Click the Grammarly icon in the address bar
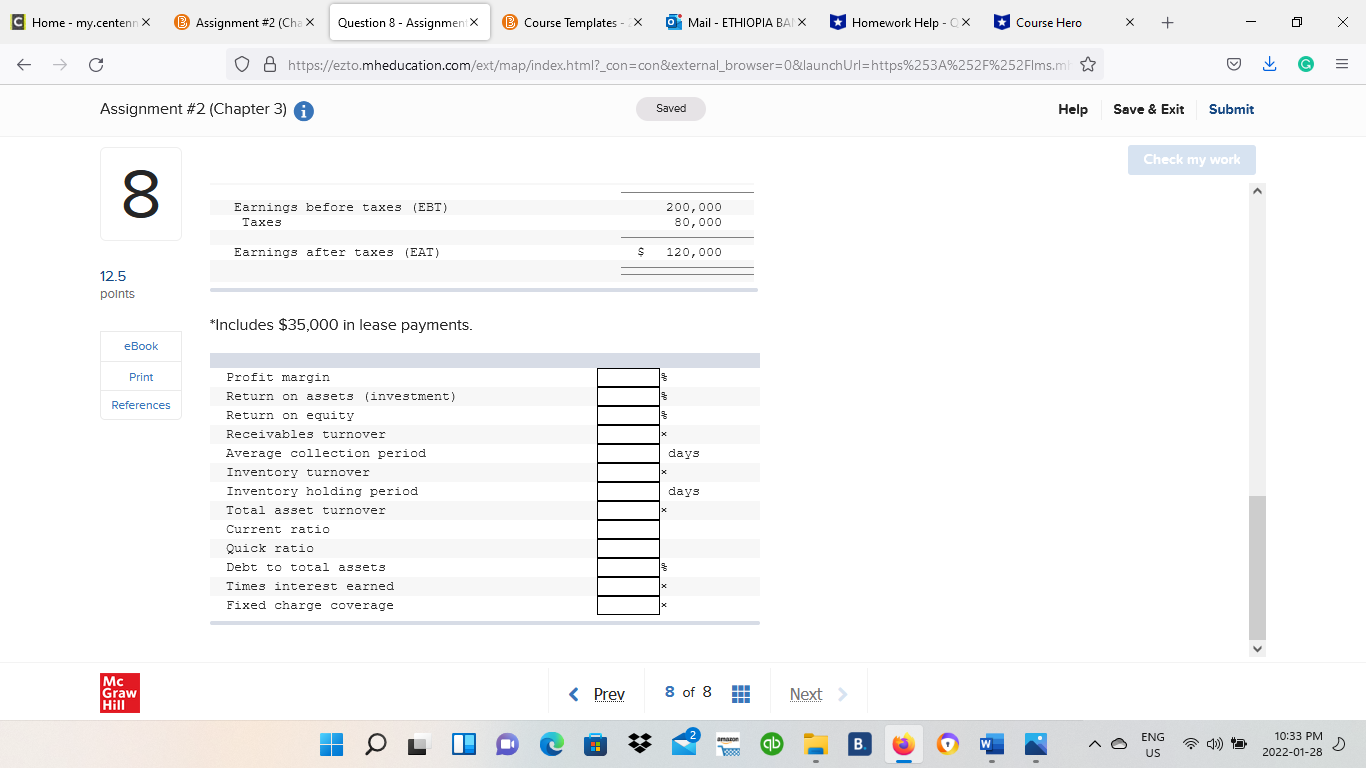The height and width of the screenshot is (768, 1366). point(1304,63)
